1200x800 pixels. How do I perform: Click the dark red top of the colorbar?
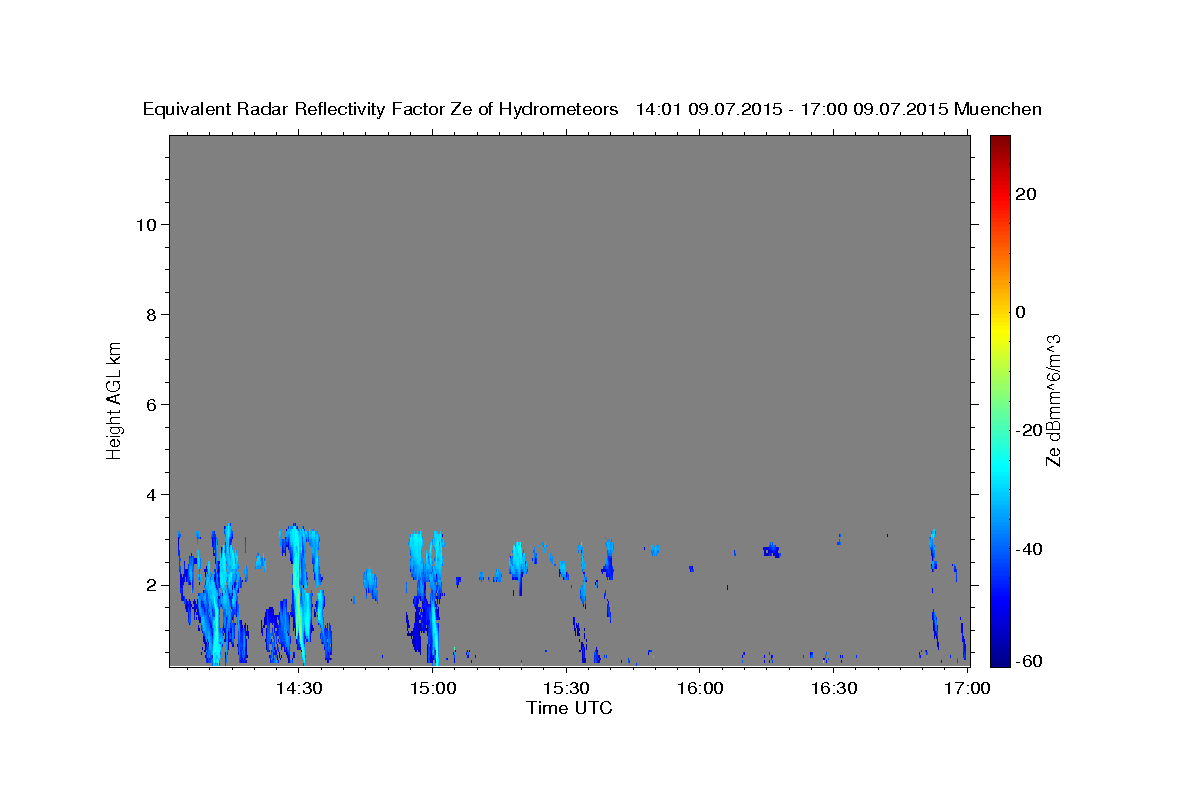click(x=1000, y=145)
